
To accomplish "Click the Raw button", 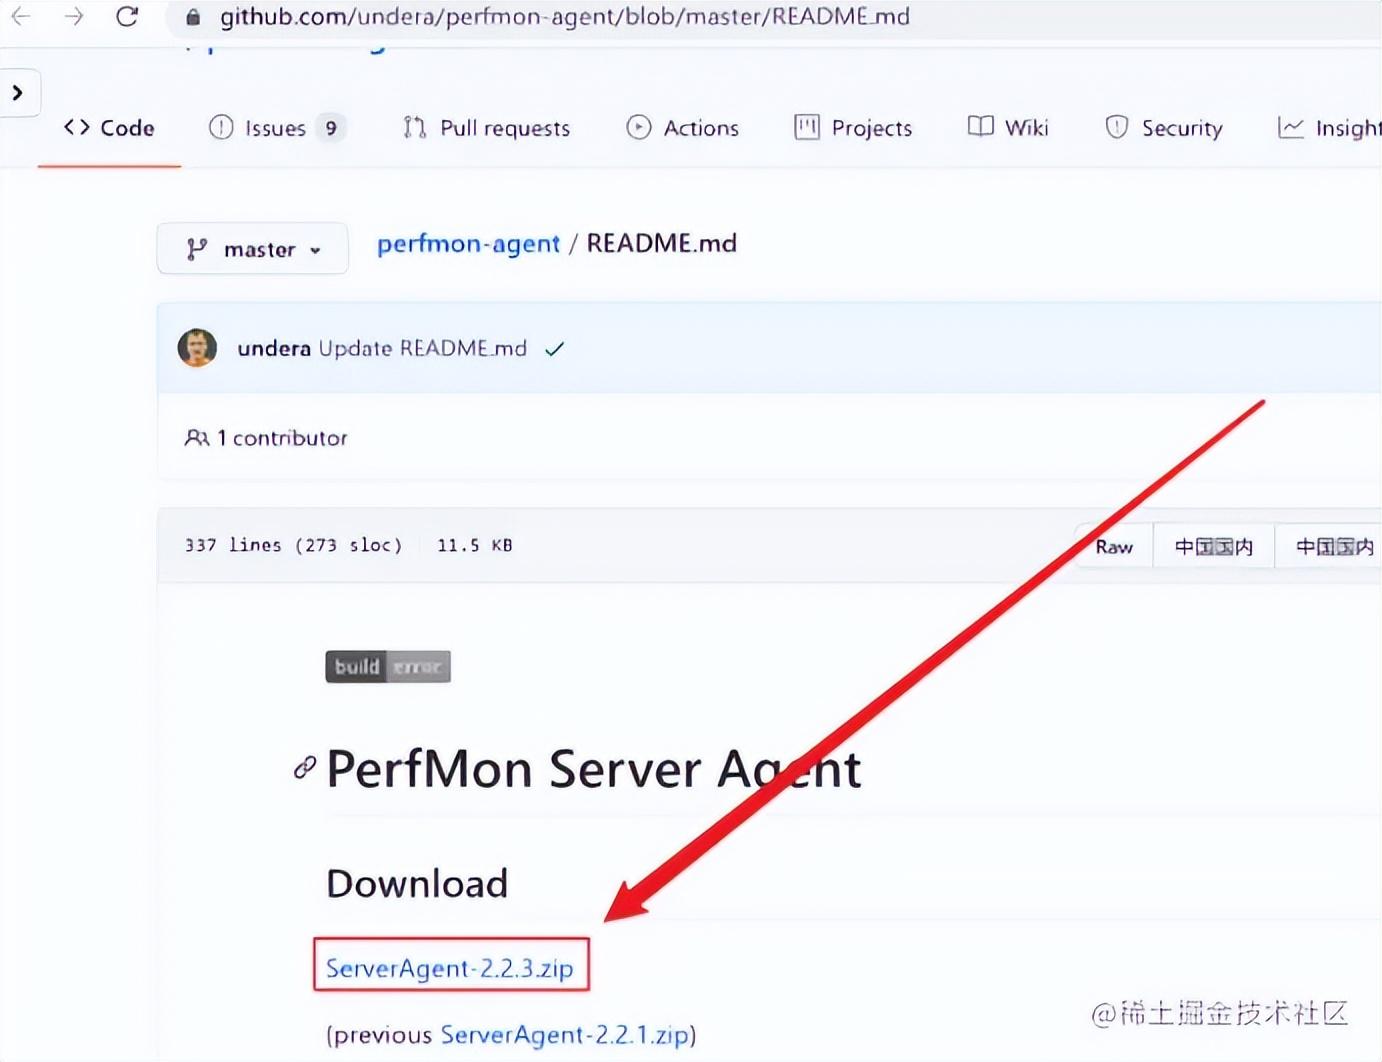I will 1114,546.
